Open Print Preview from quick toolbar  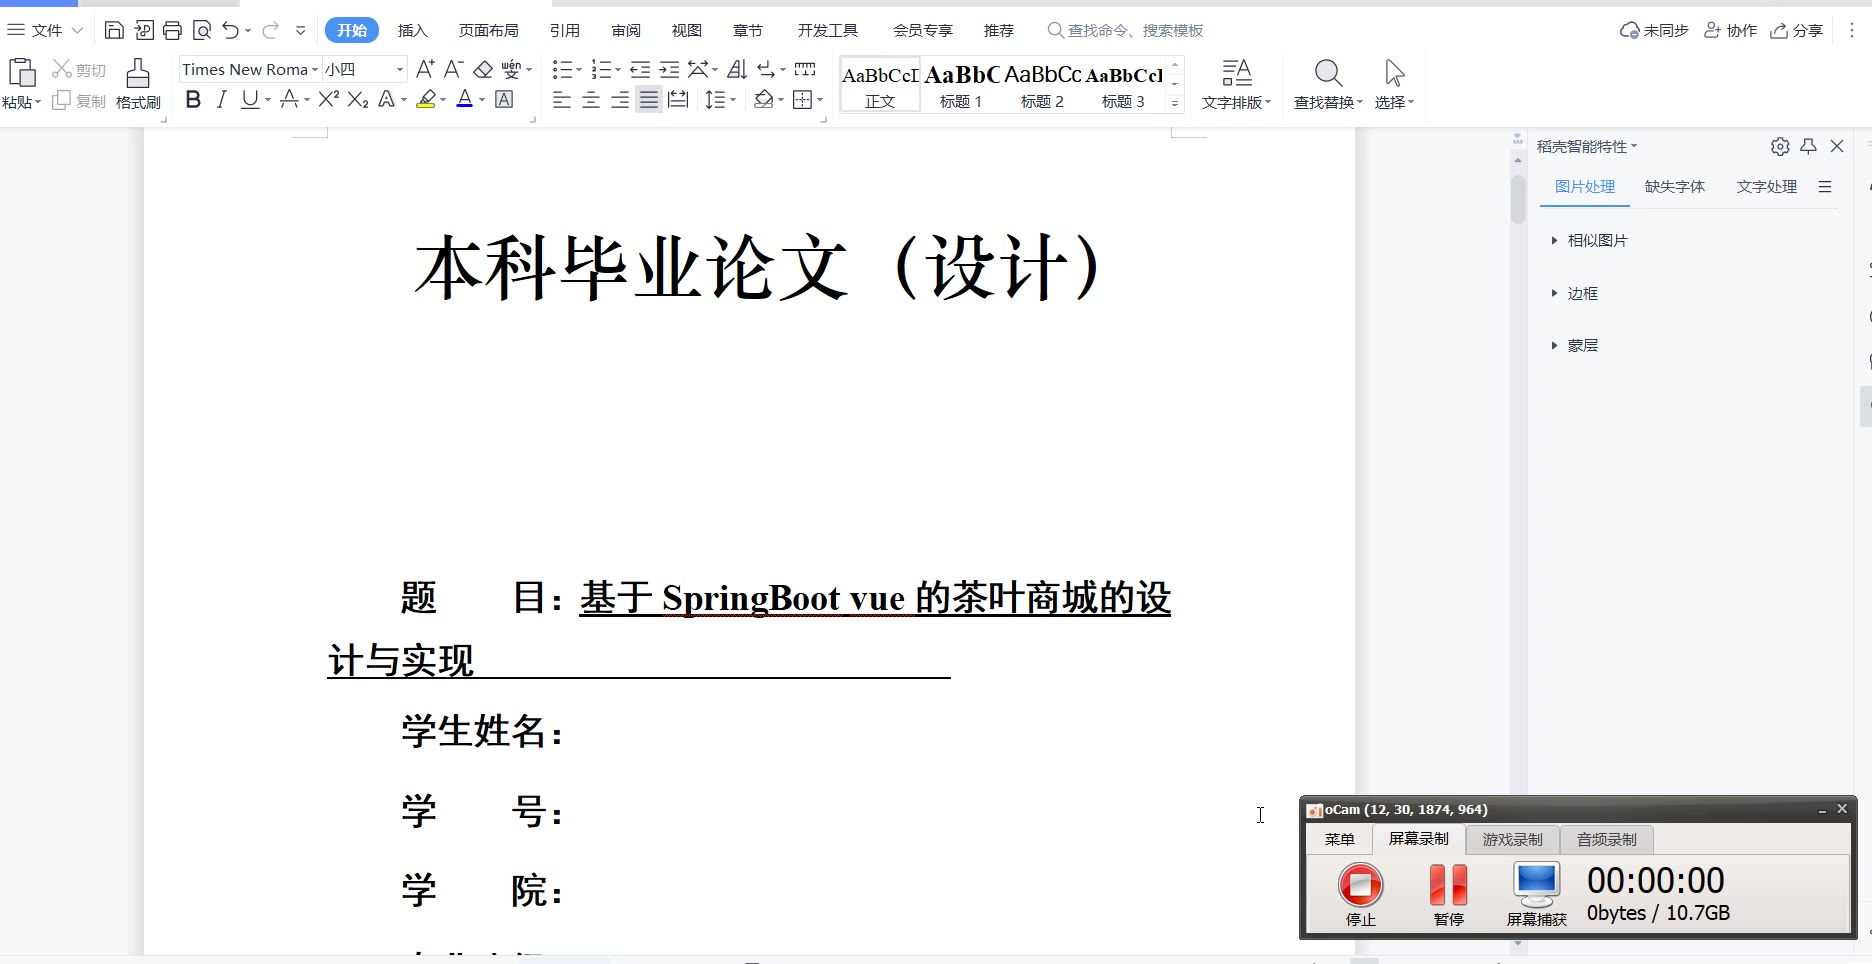coord(202,30)
